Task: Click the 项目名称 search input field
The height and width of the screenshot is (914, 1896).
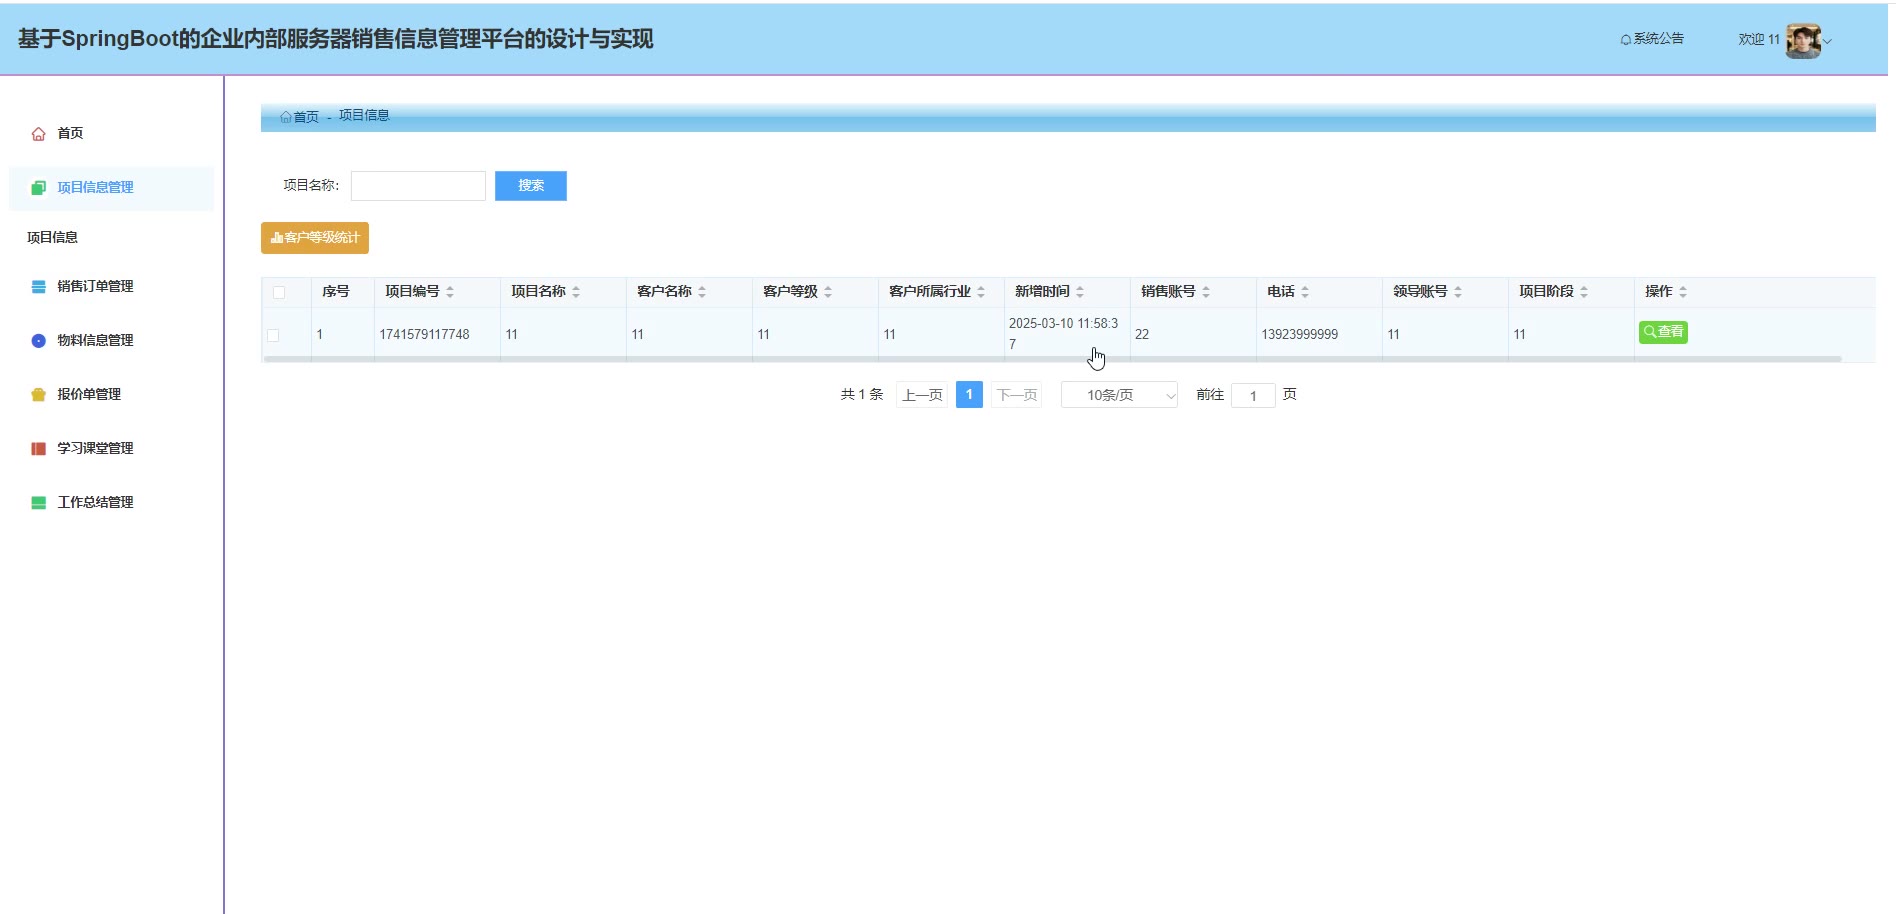Action: 418,186
